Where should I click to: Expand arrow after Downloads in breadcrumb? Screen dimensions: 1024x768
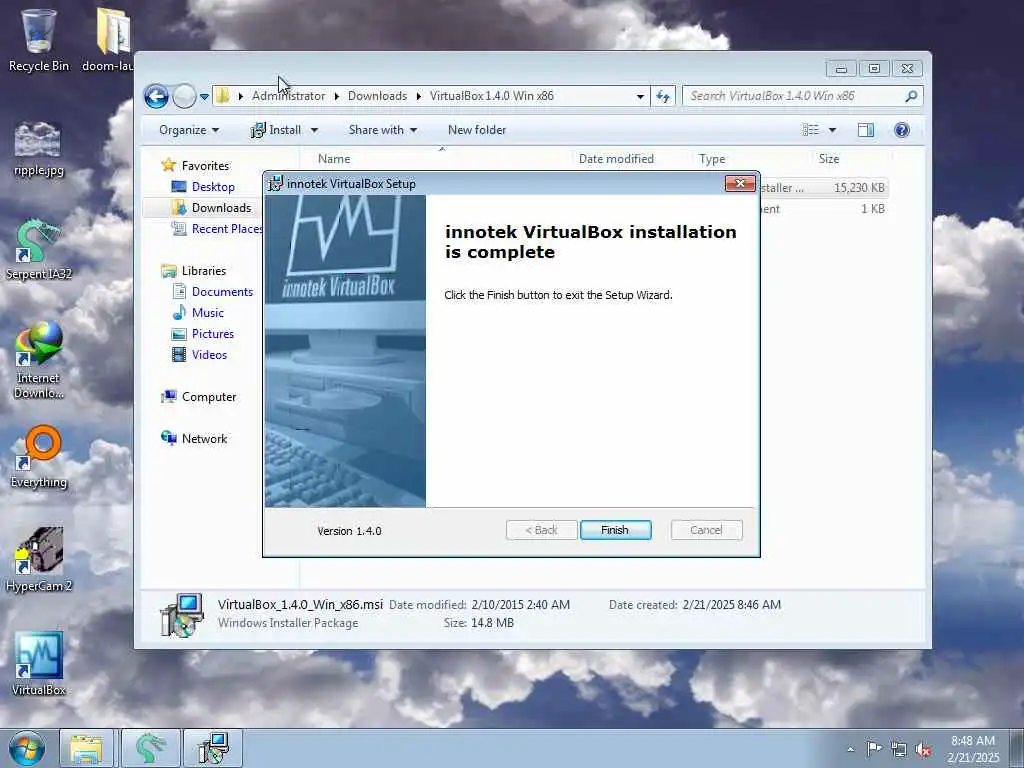(419, 96)
